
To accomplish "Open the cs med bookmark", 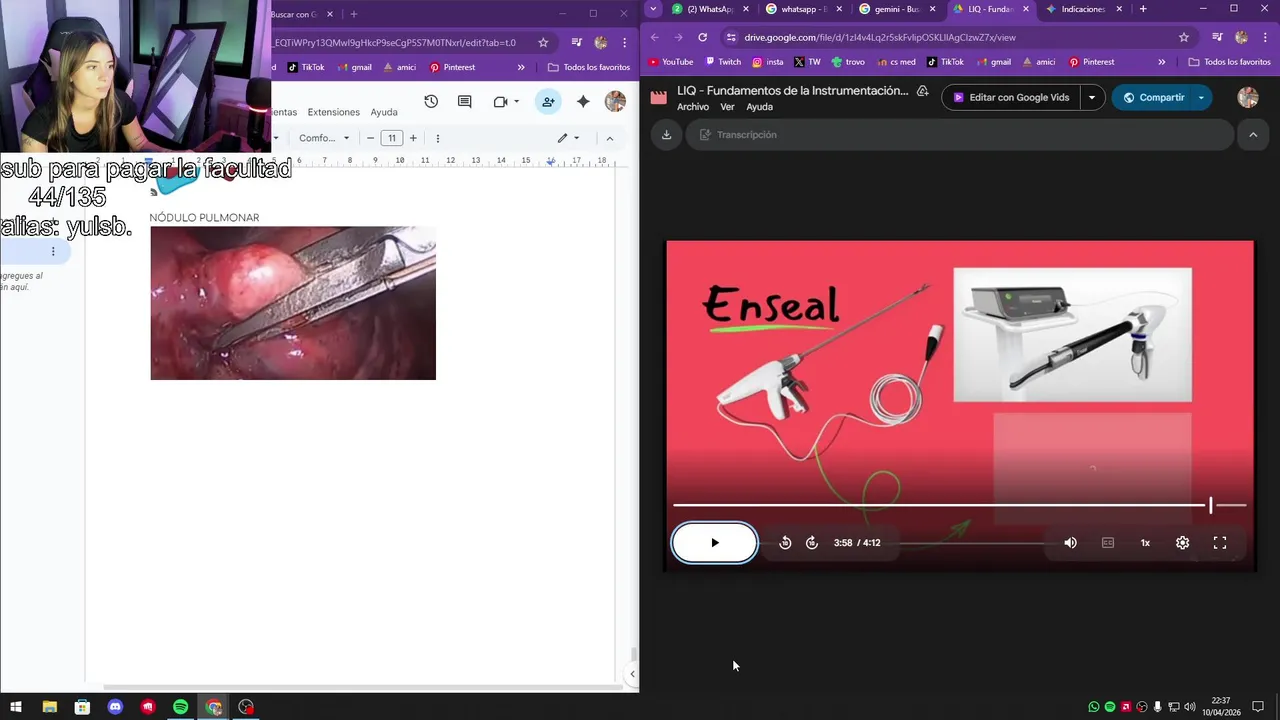I will [x=895, y=62].
